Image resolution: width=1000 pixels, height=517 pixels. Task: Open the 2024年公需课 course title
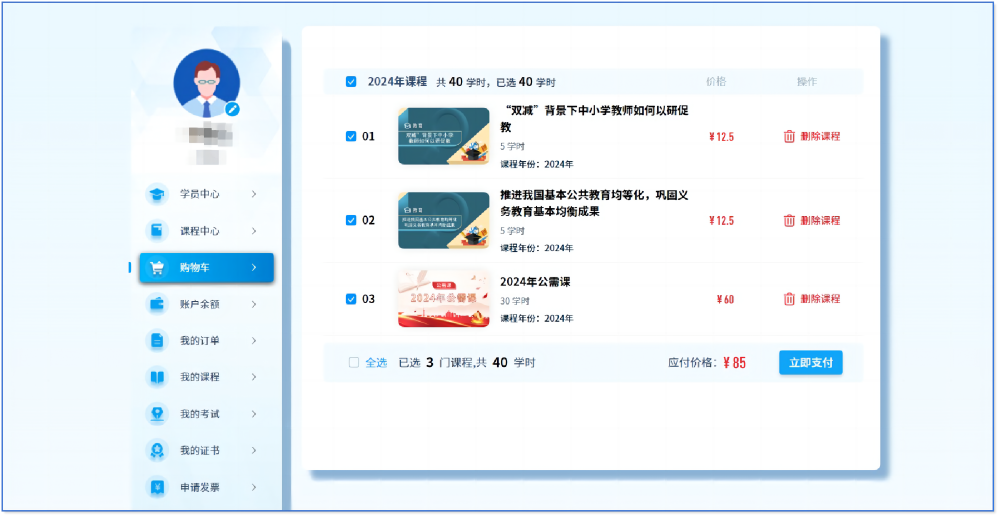tap(534, 282)
